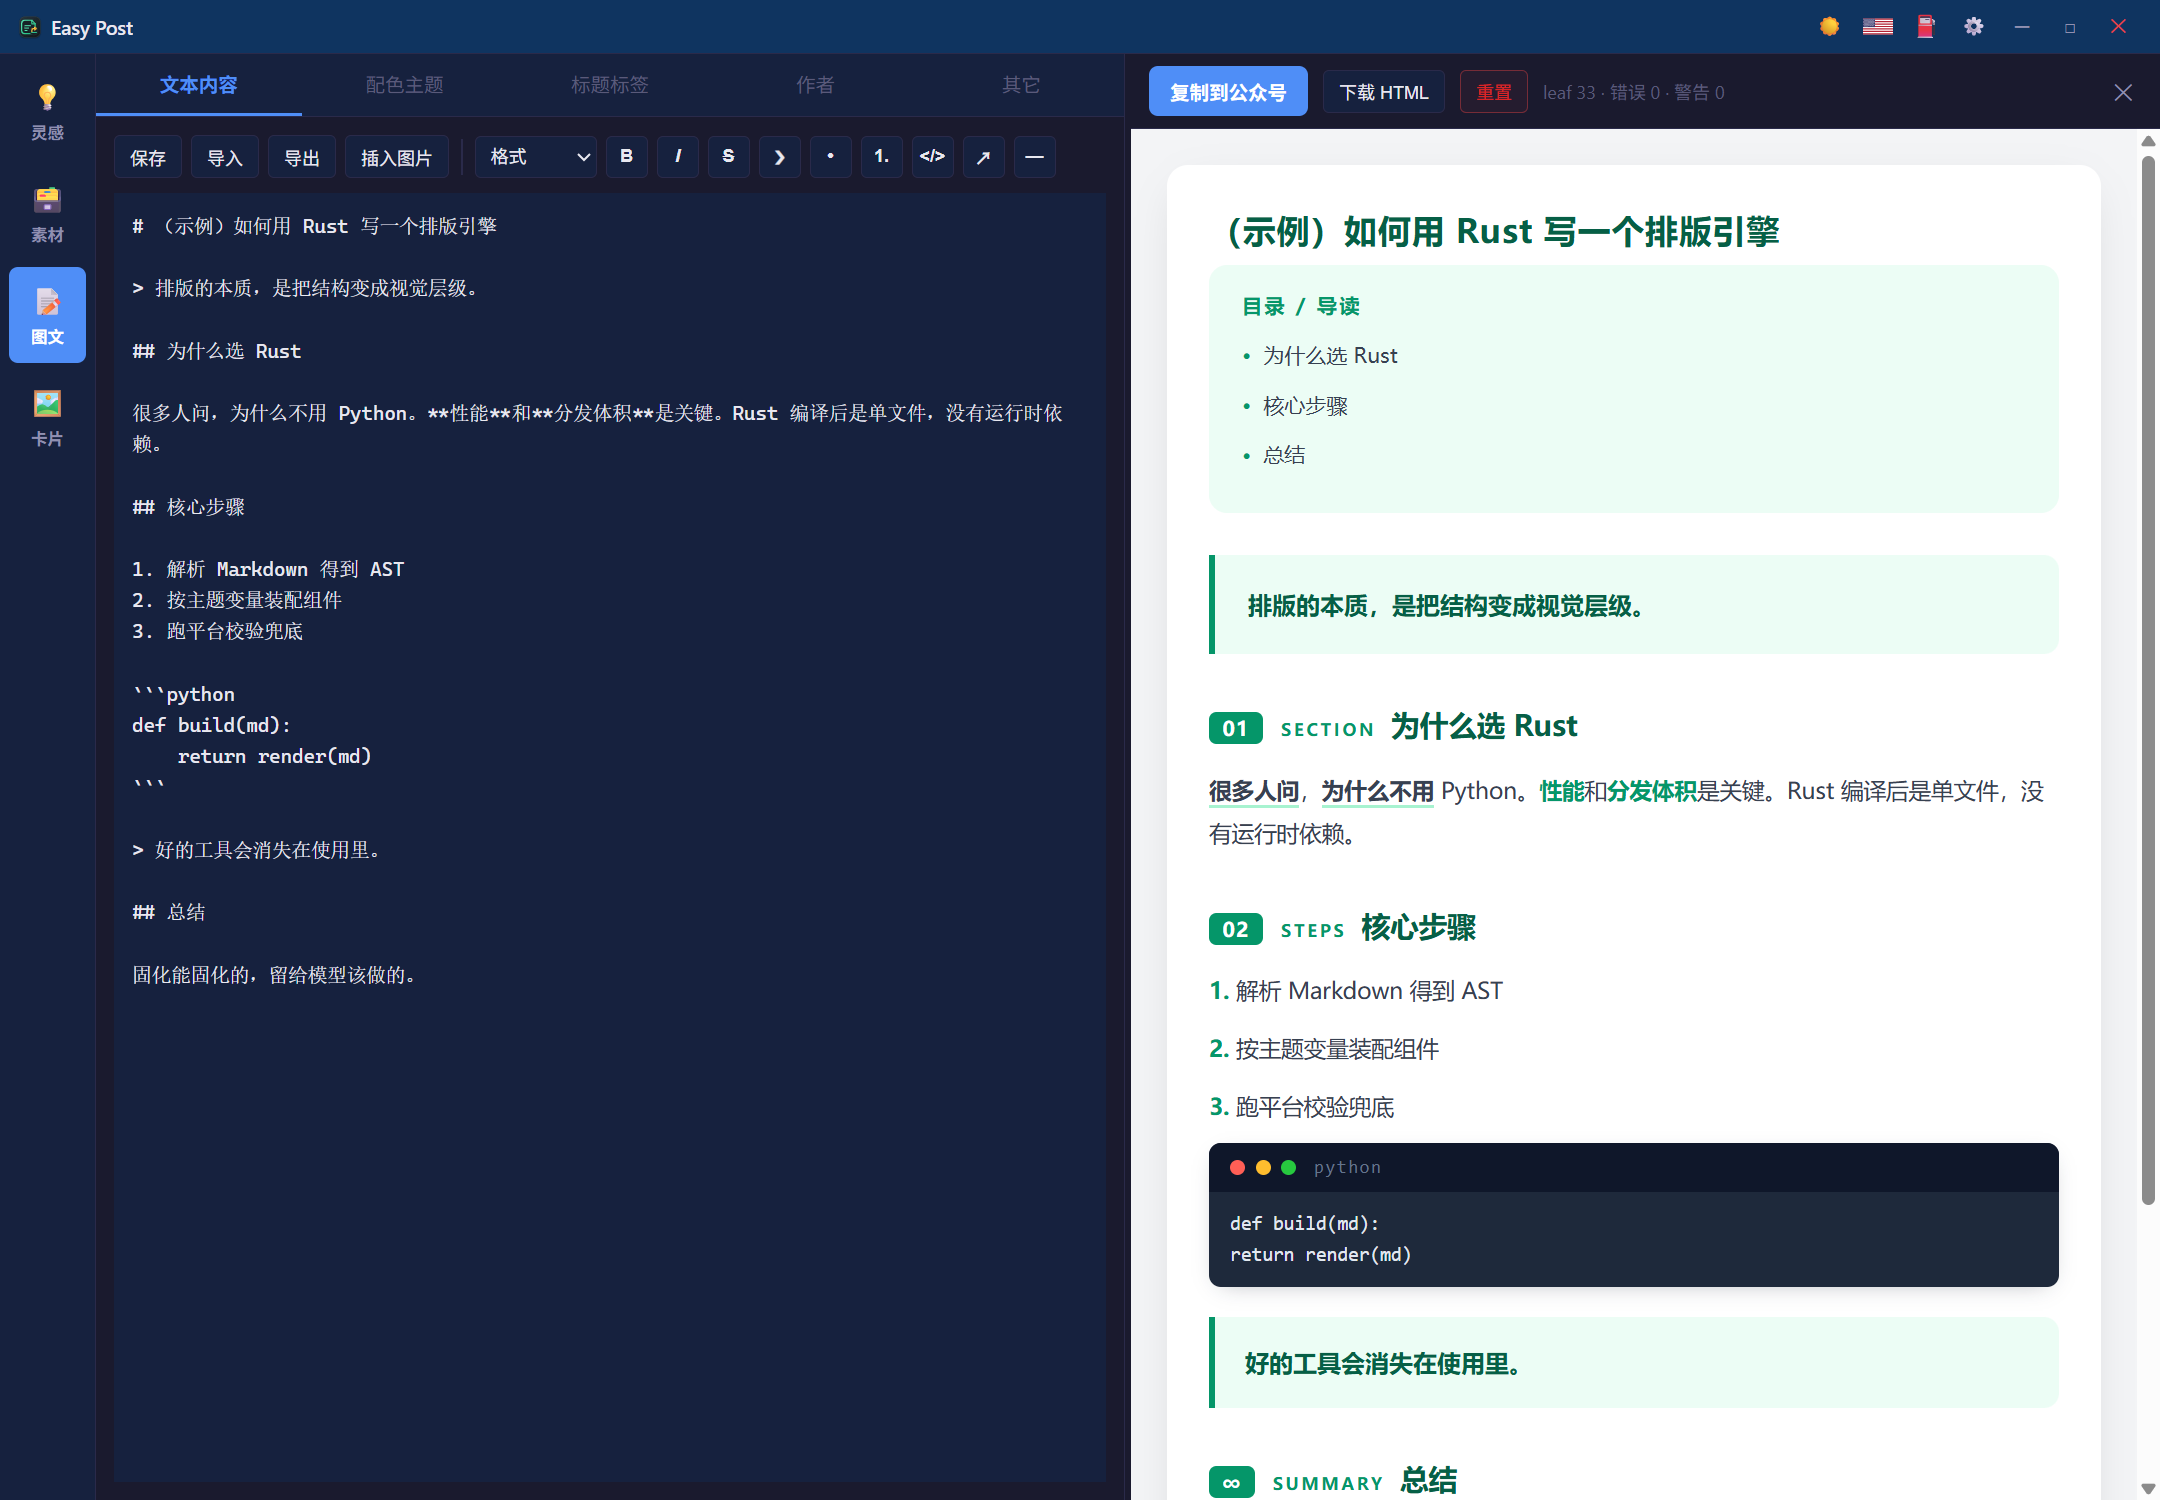Switch to the 其它 tab

[1021, 85]
